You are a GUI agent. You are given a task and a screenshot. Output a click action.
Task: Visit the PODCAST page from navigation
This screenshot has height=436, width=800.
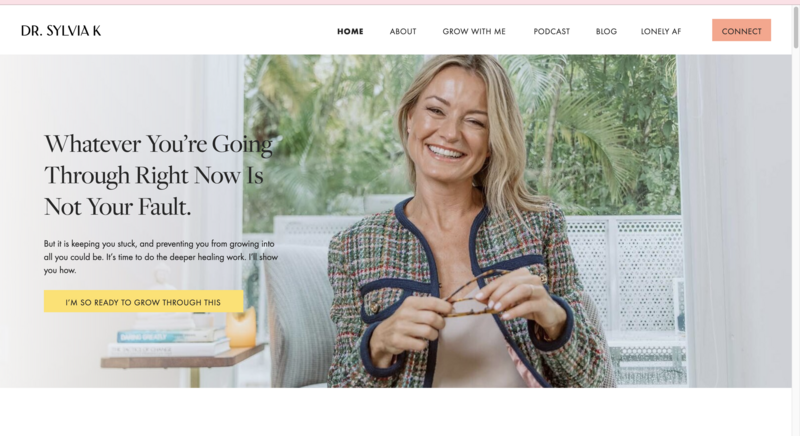click(552, 31)
